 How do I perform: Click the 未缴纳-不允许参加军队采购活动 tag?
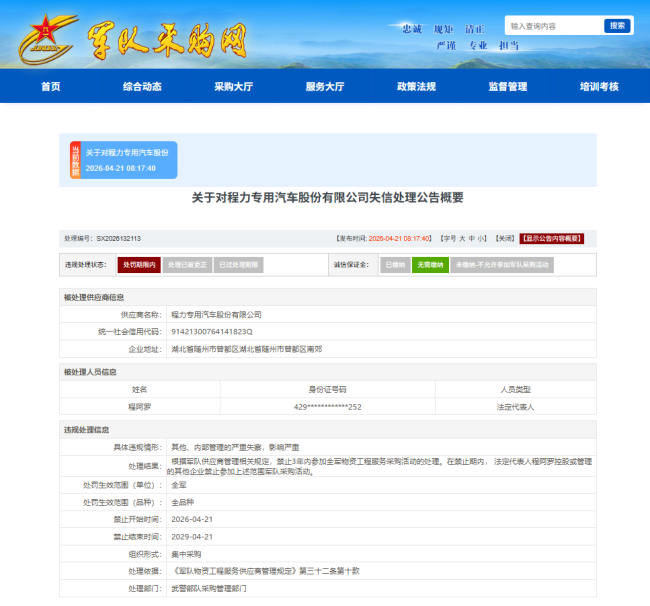tap(502, 265)
